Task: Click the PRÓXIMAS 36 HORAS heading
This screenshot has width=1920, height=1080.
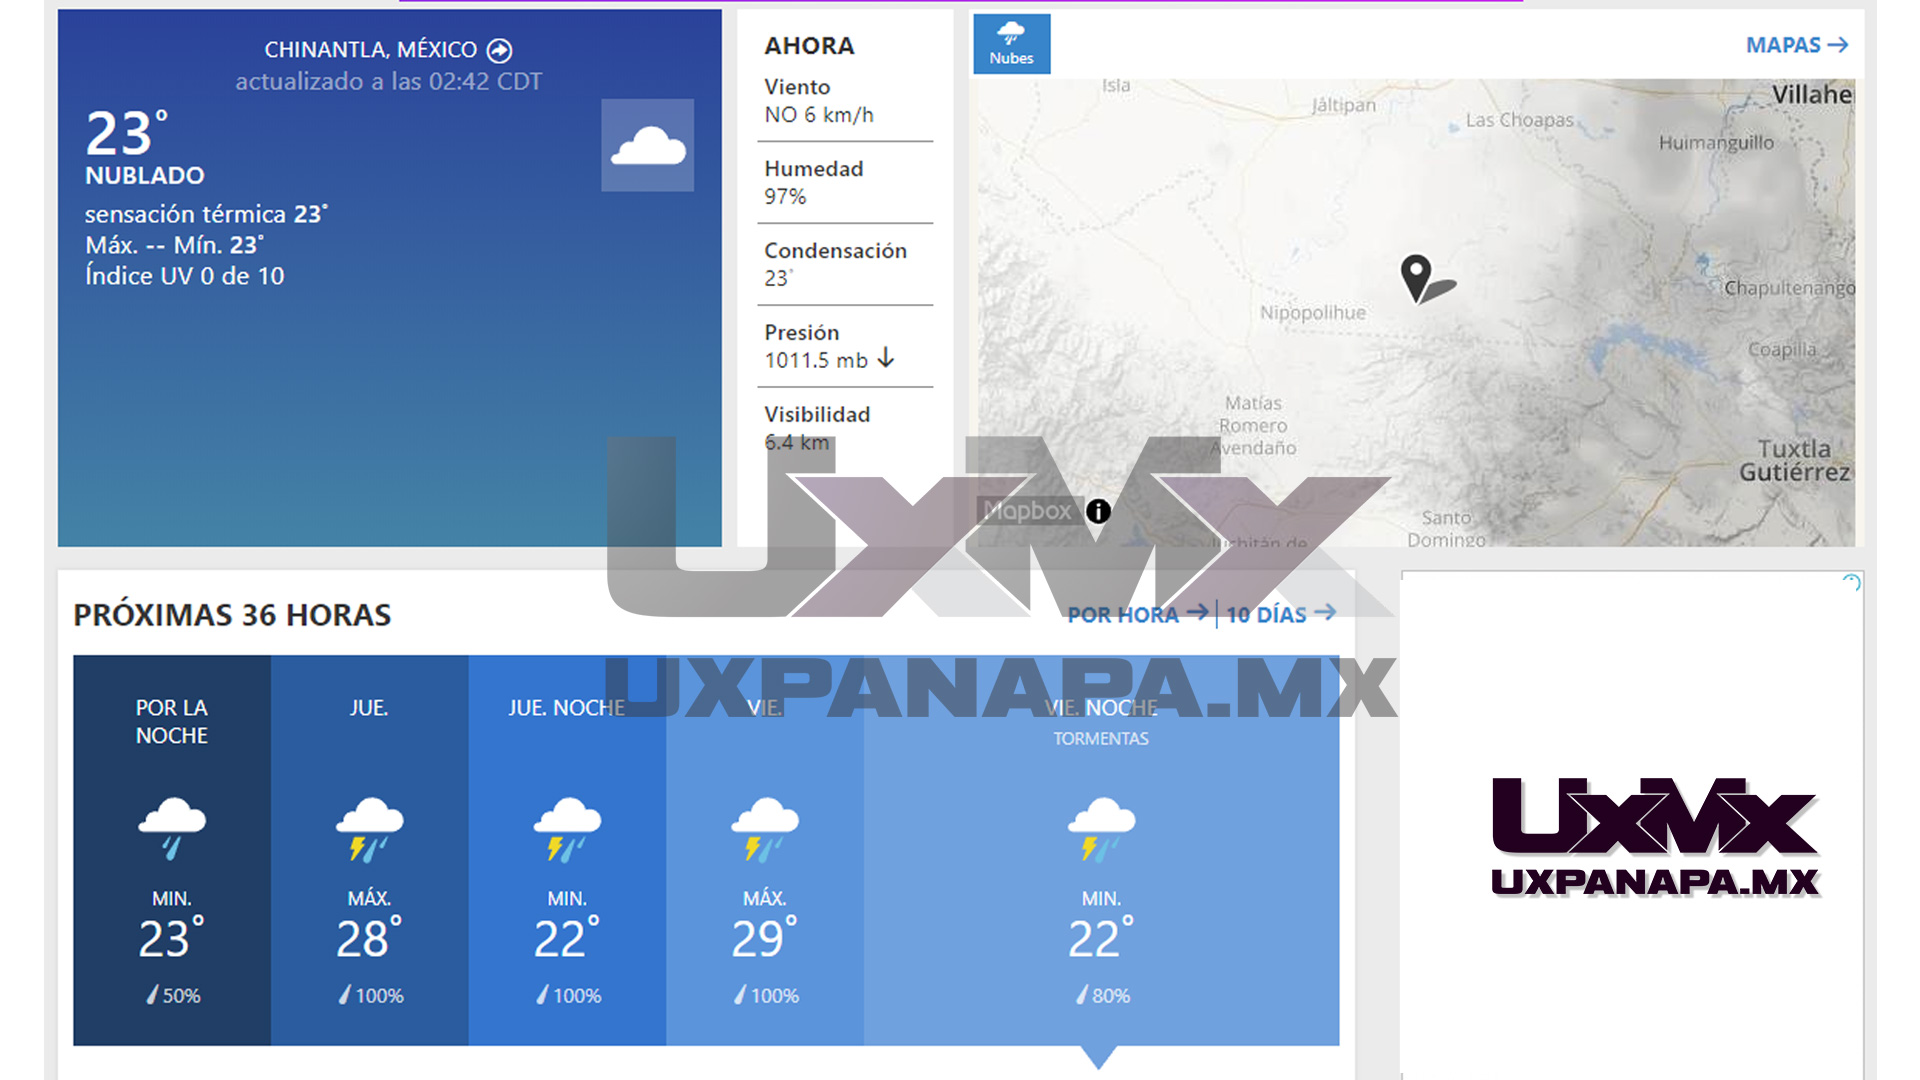Action: pyautogui.click(x=232, y=614)
